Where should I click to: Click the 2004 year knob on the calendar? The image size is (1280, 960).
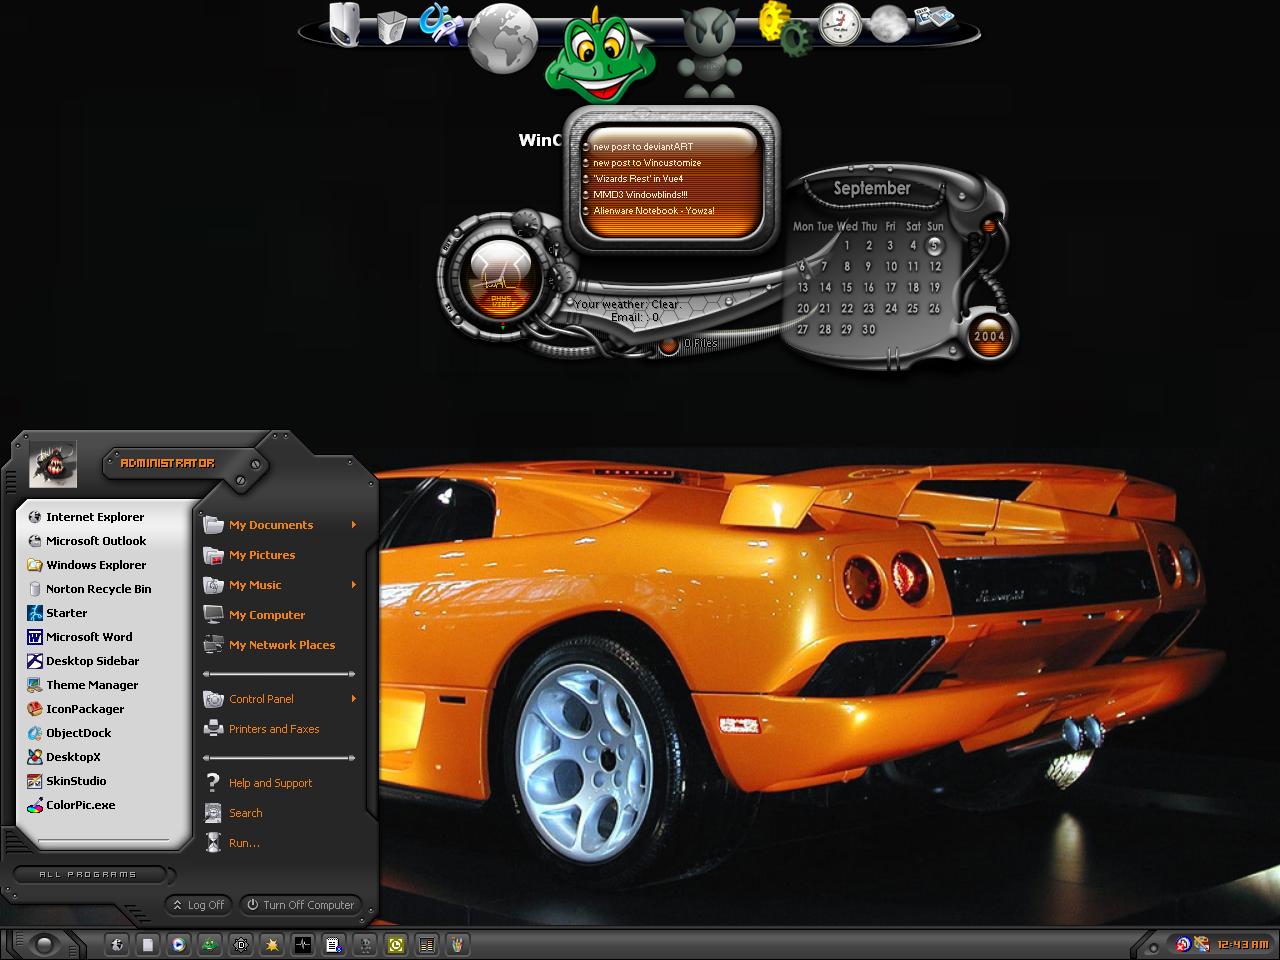[x=989, y=336]
